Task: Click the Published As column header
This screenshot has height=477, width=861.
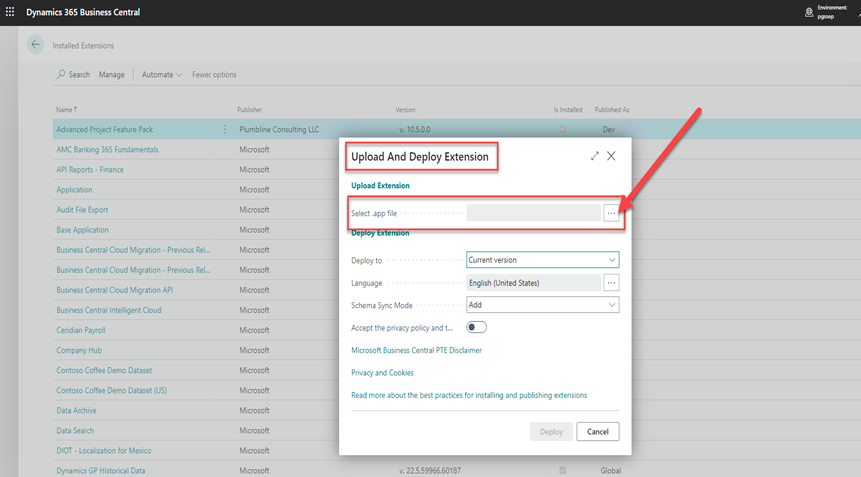Action: coord(612,110)
